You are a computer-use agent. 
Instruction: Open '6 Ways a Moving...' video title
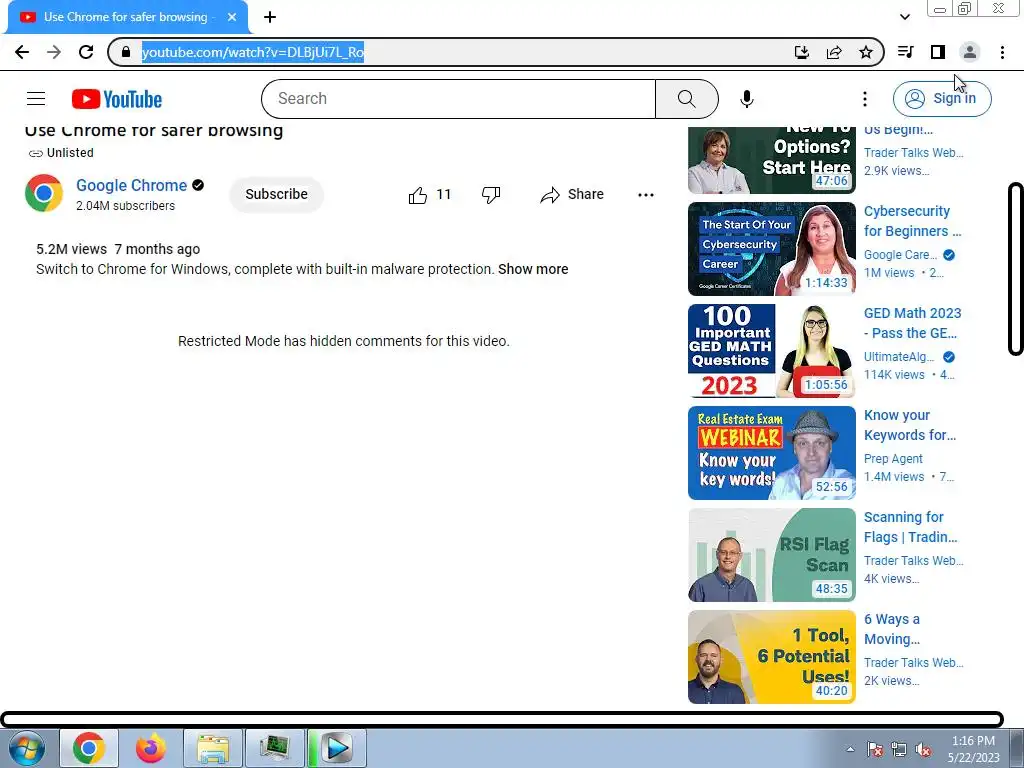coord(892,628)
